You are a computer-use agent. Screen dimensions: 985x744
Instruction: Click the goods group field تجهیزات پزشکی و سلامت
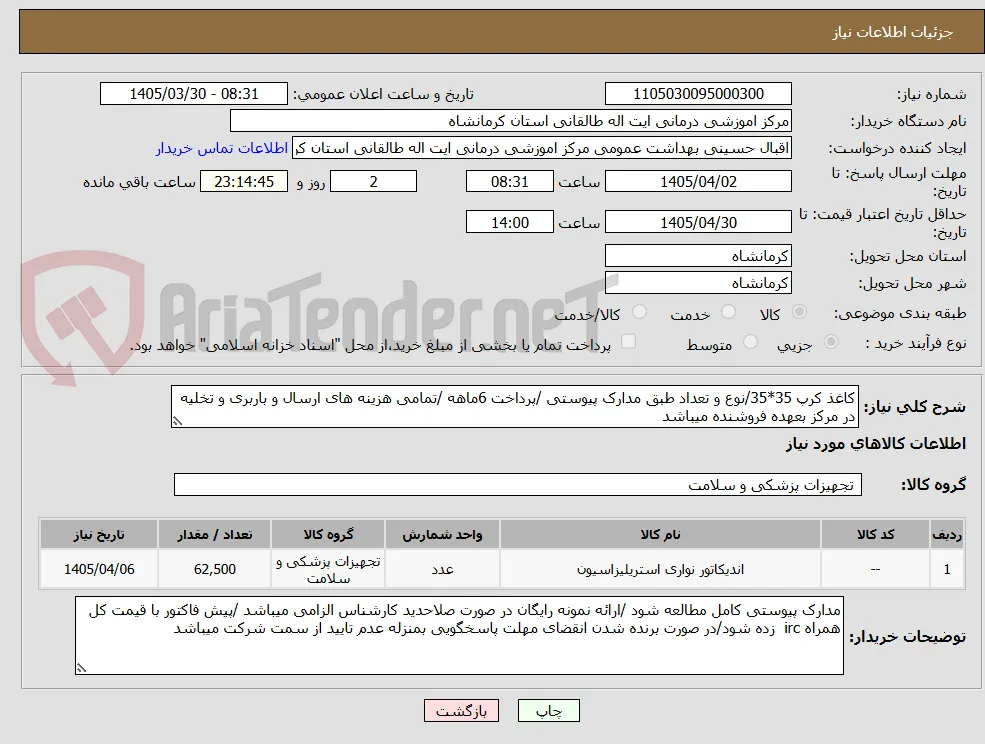tap(518, 484)
